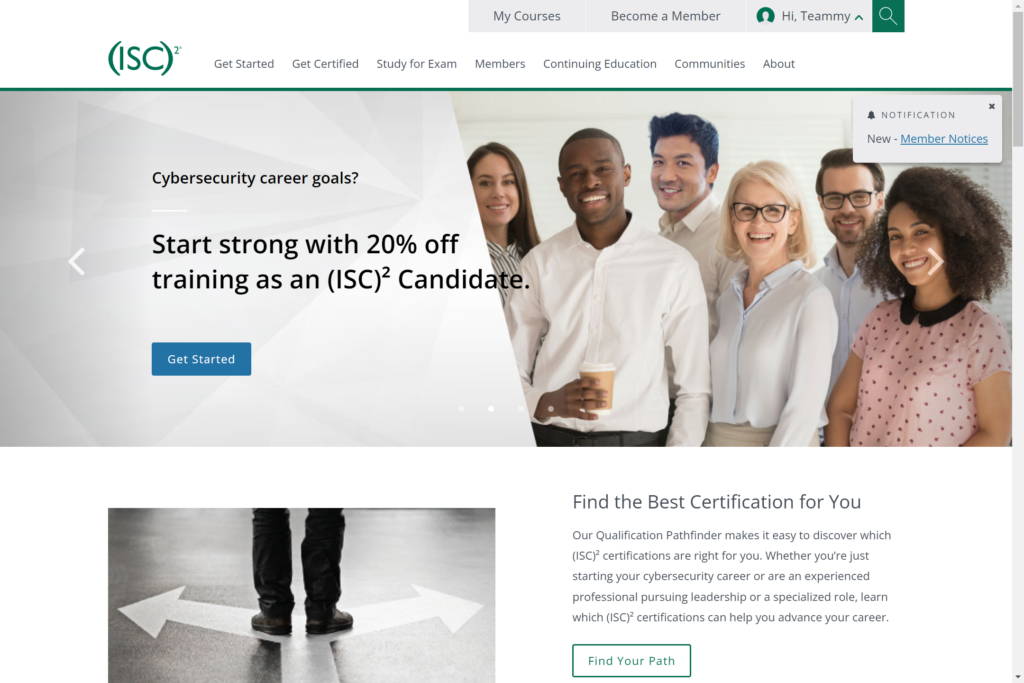
Task: Open the Get Certified navigation menu
Action: [325, 64]
